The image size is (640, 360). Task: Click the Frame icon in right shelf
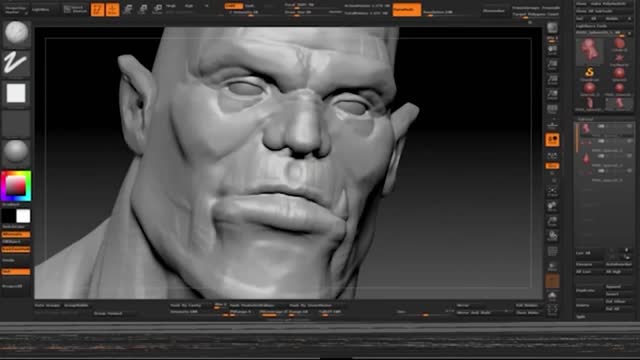click(552, 191)
